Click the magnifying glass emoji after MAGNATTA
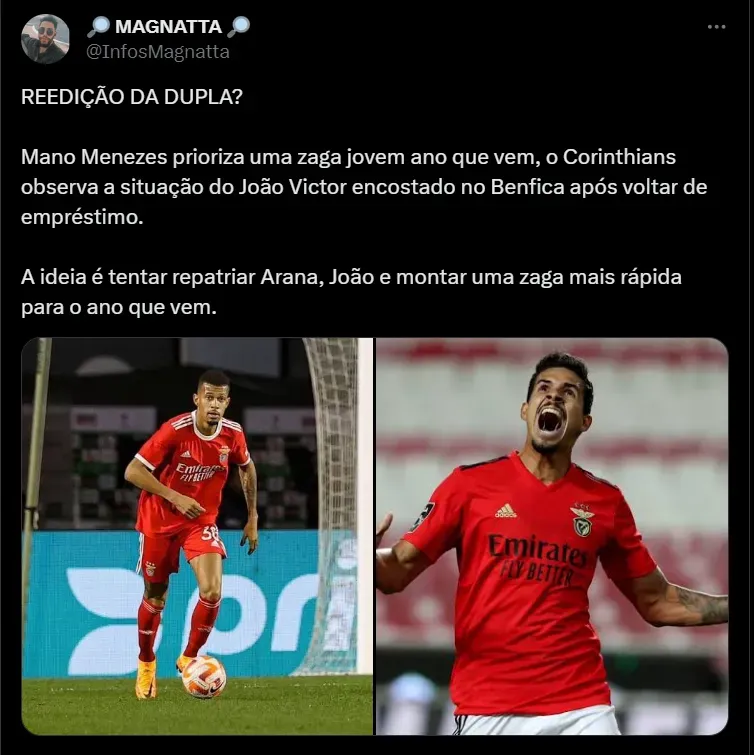The height and width of the screenshot is (755, 754). (238, 26)
